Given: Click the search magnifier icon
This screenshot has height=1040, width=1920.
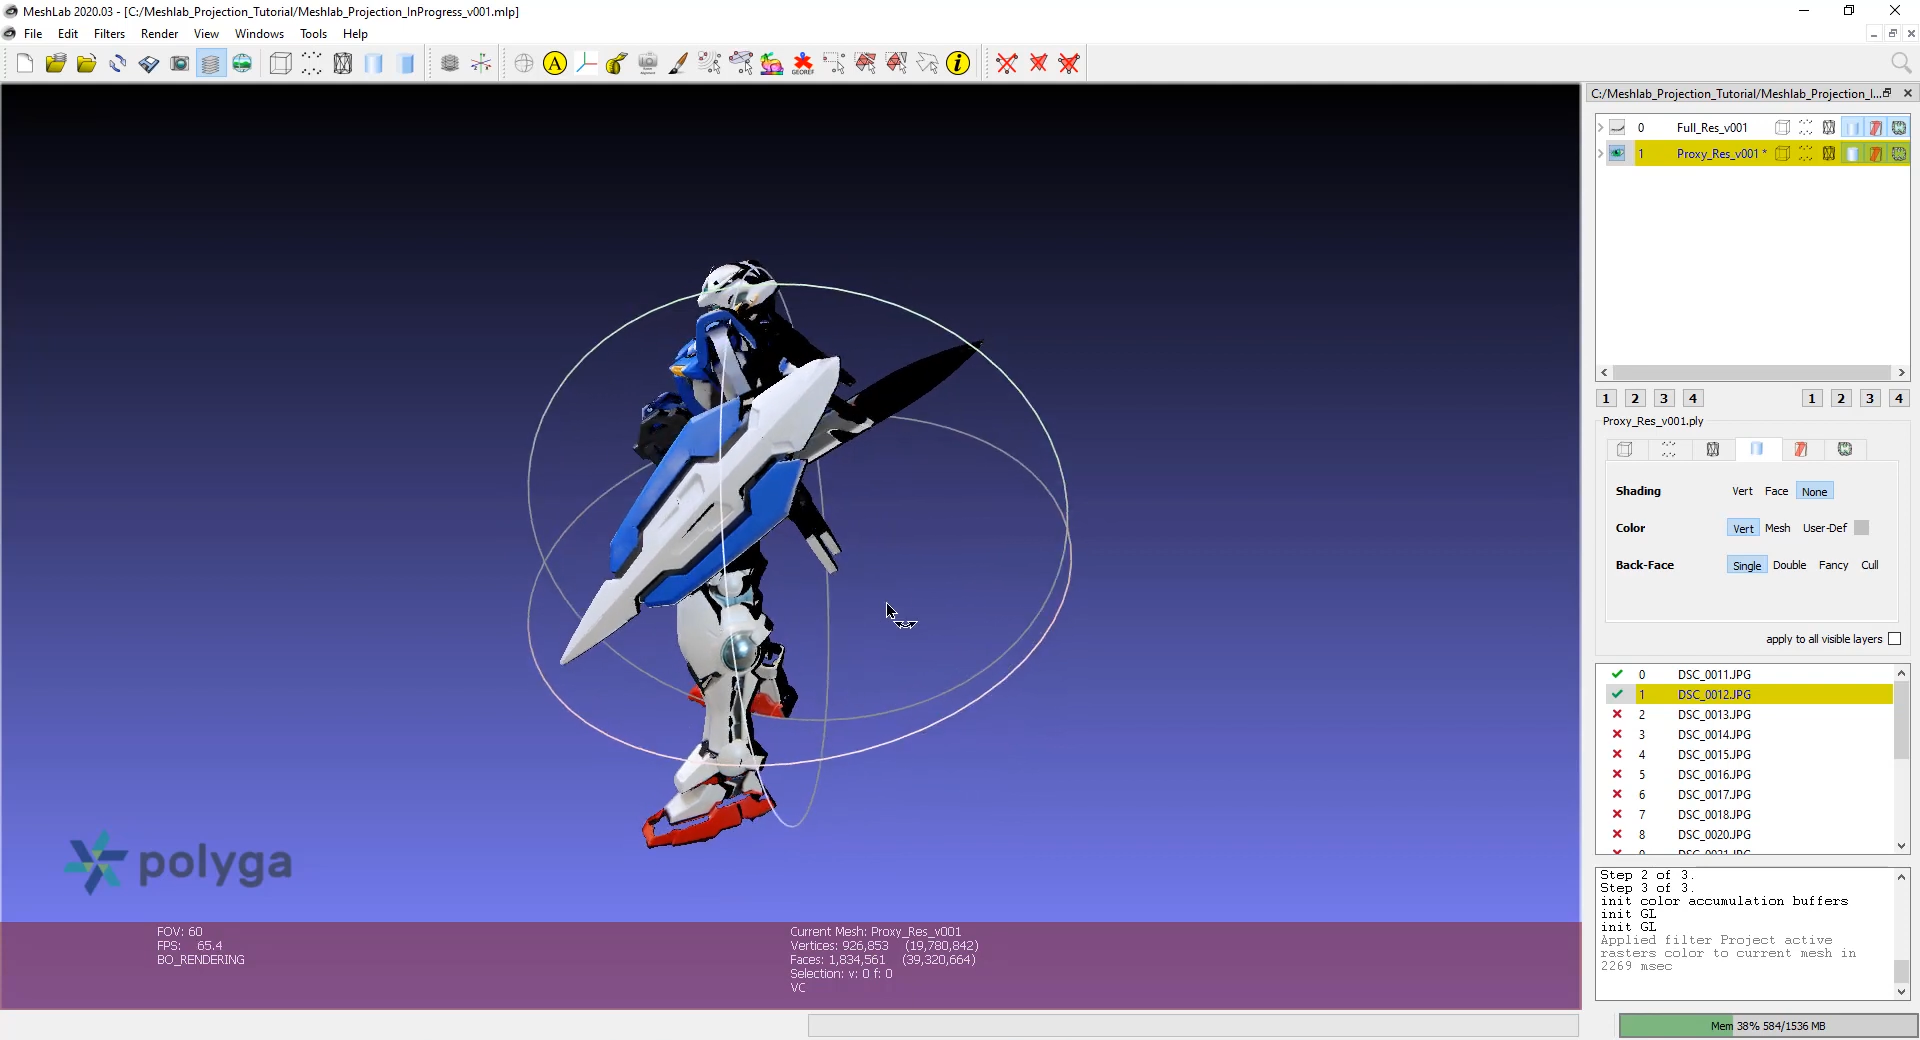Looking at the screenshot, I should click(1901, 64).
